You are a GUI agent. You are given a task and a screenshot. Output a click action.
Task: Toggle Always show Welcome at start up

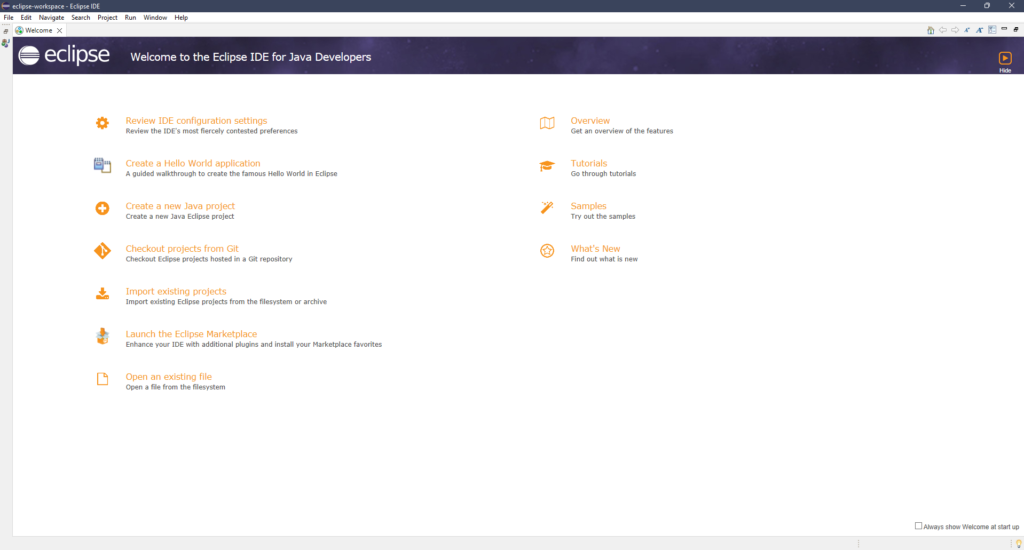(918, 526)
